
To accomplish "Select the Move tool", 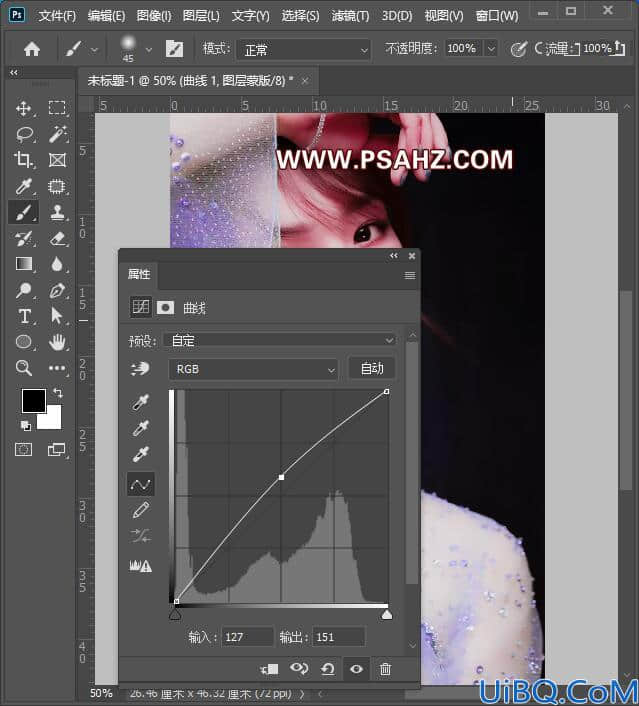I will pos(23,109).
